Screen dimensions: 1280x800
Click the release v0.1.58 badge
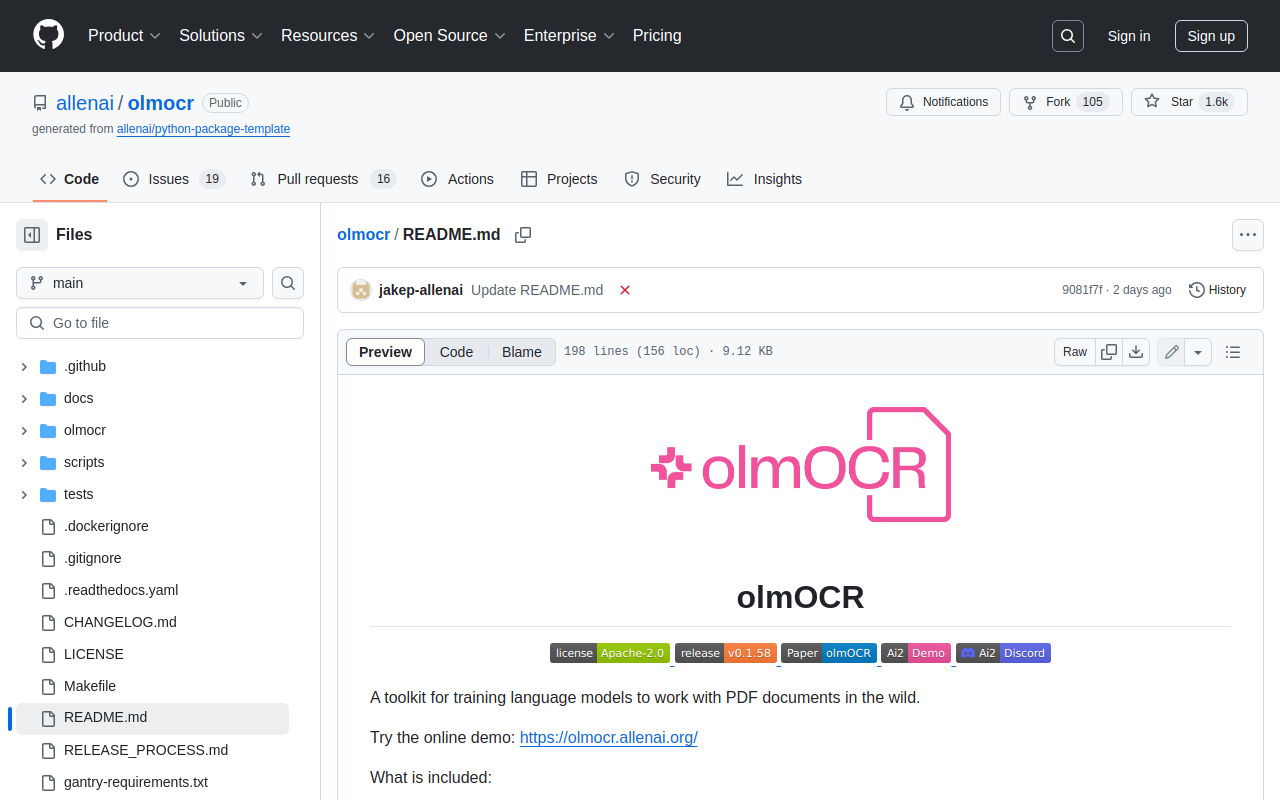[726, 653]
